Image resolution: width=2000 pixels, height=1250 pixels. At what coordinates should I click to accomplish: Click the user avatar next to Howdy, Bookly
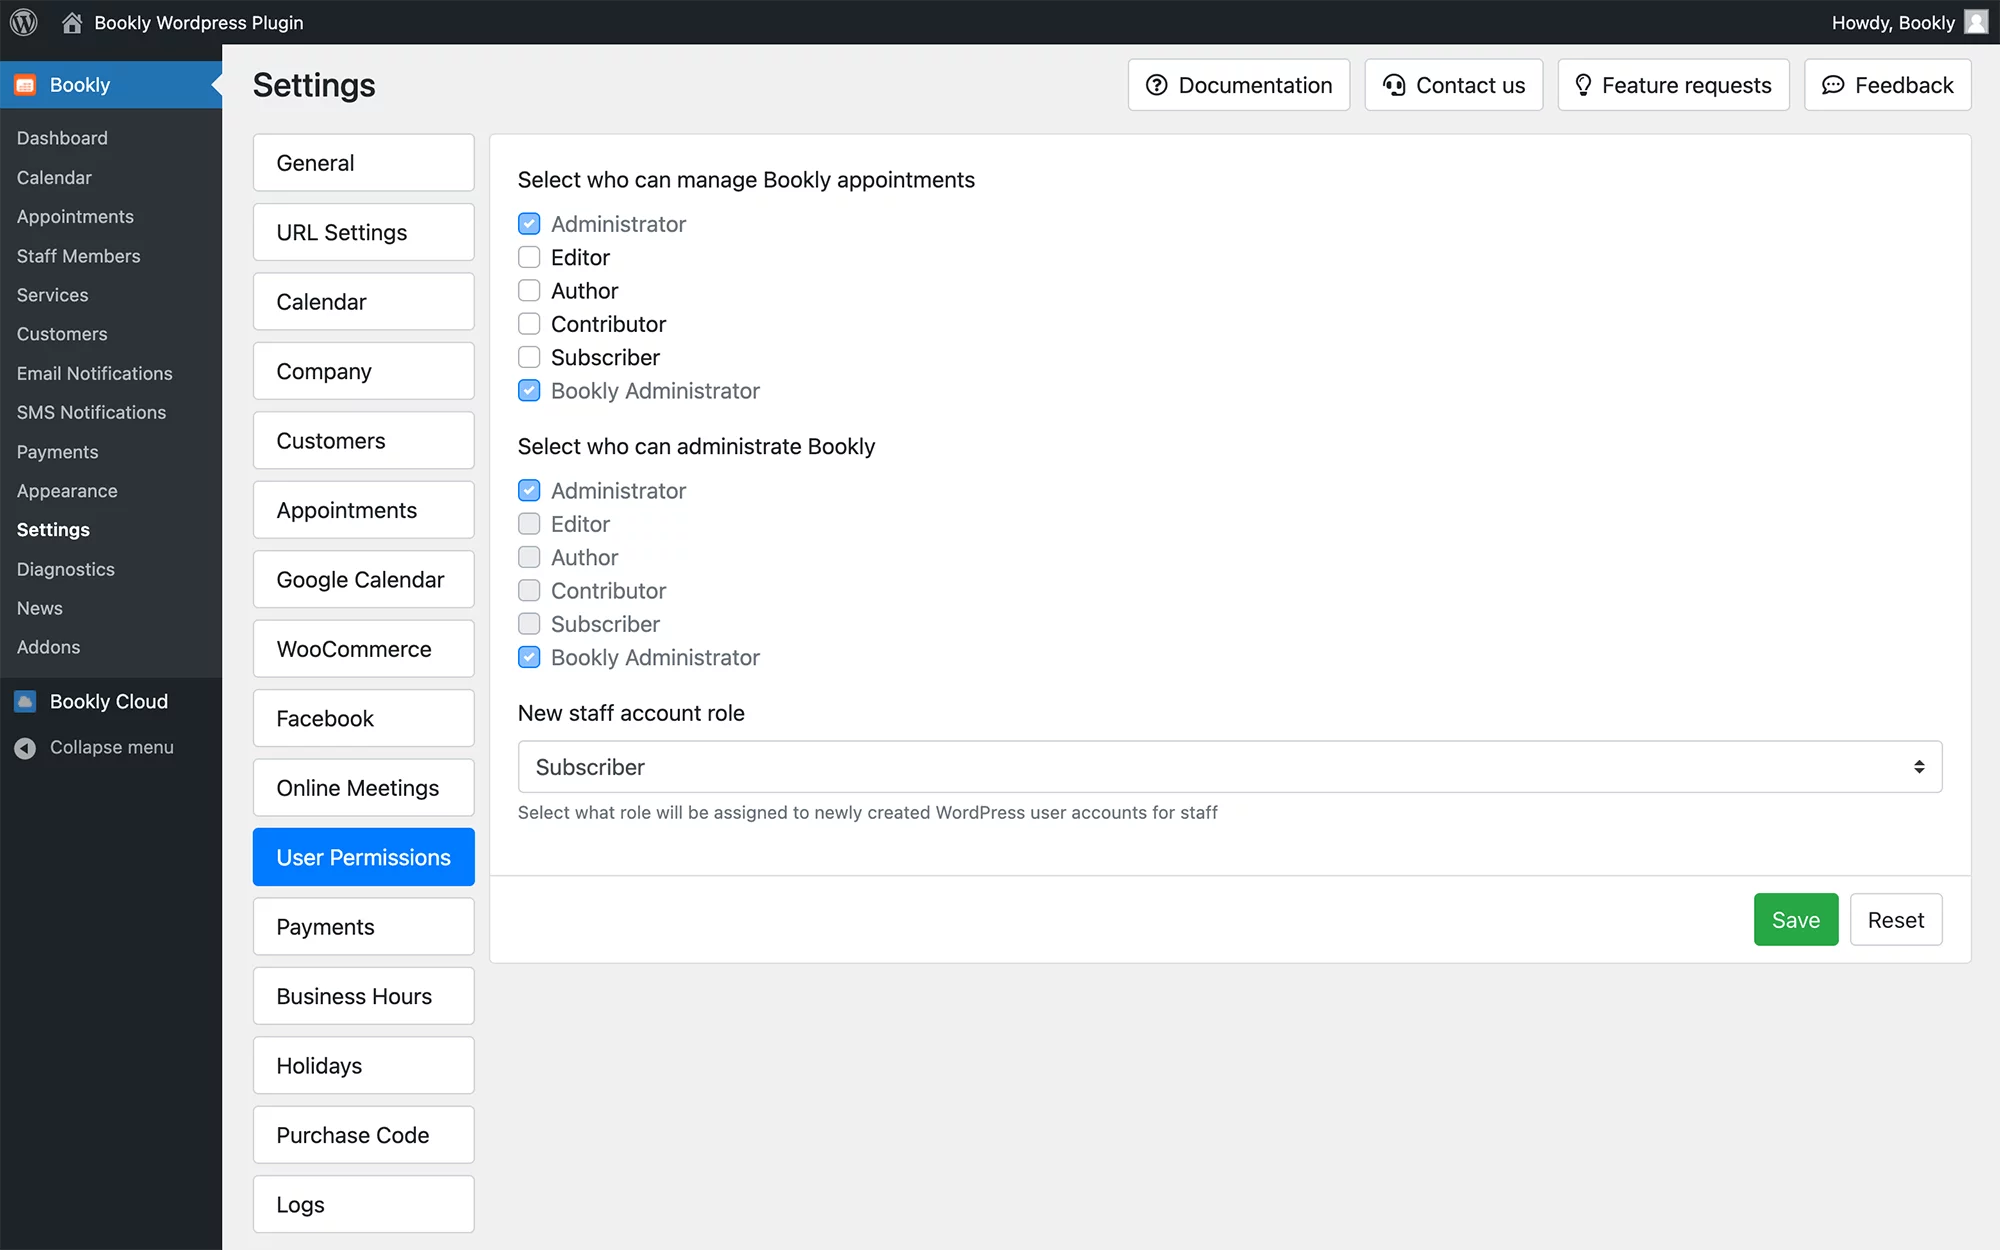(x=1976, y=22)
